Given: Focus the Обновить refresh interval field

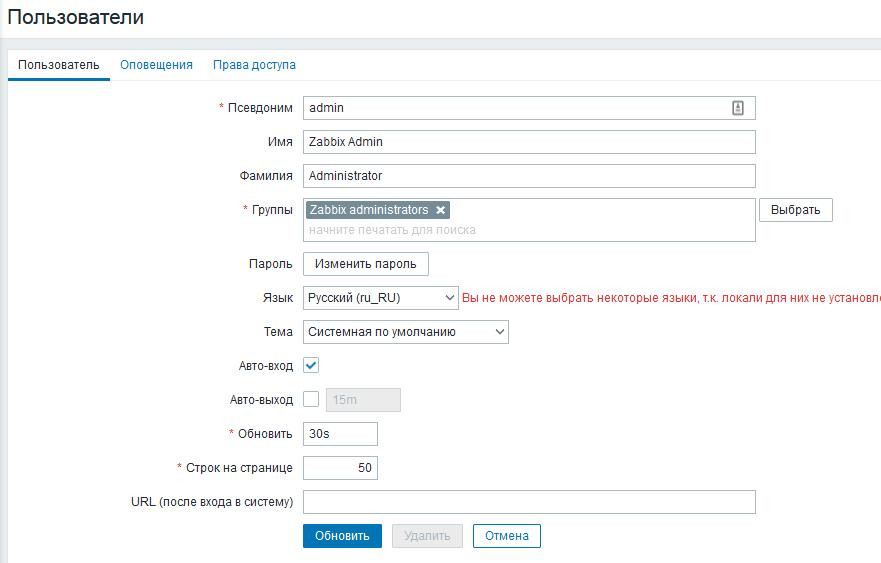Looking at the screenshot, I should tap(340, 434).
